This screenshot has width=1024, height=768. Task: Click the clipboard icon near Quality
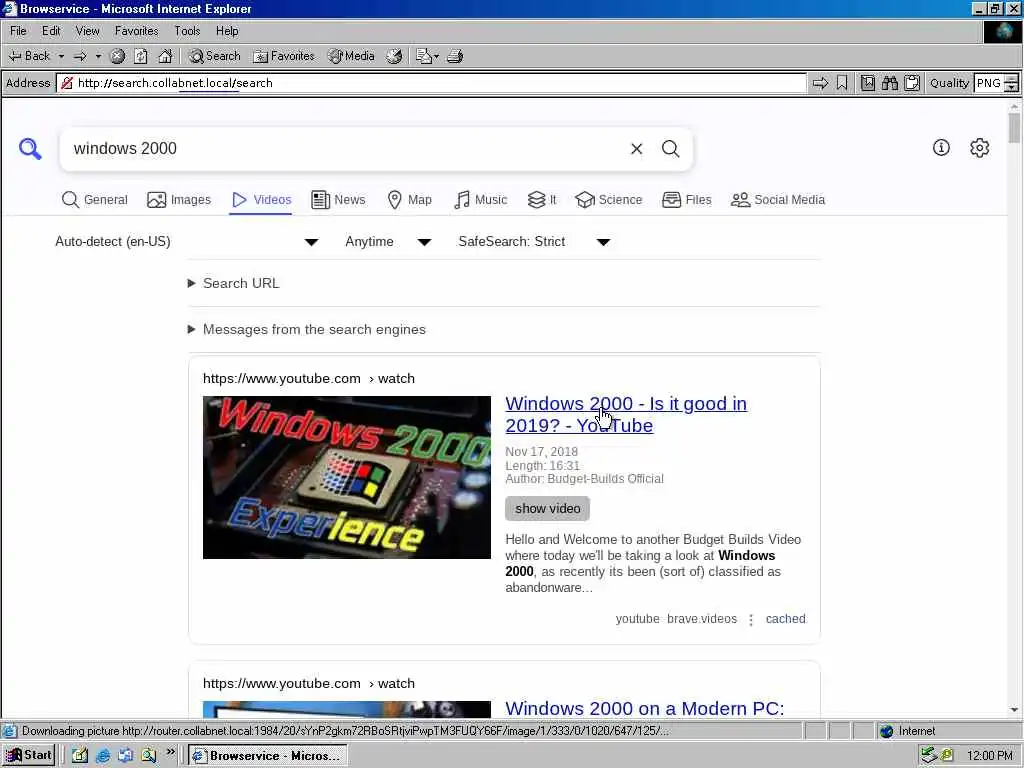(x=912, y=83)
